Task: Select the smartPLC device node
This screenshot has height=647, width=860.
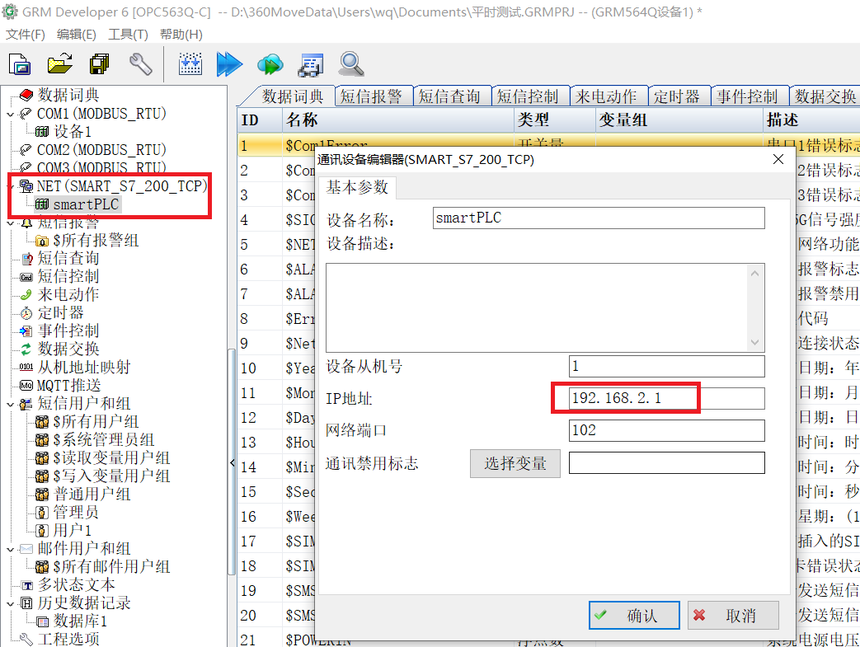Action: [86, 204]
